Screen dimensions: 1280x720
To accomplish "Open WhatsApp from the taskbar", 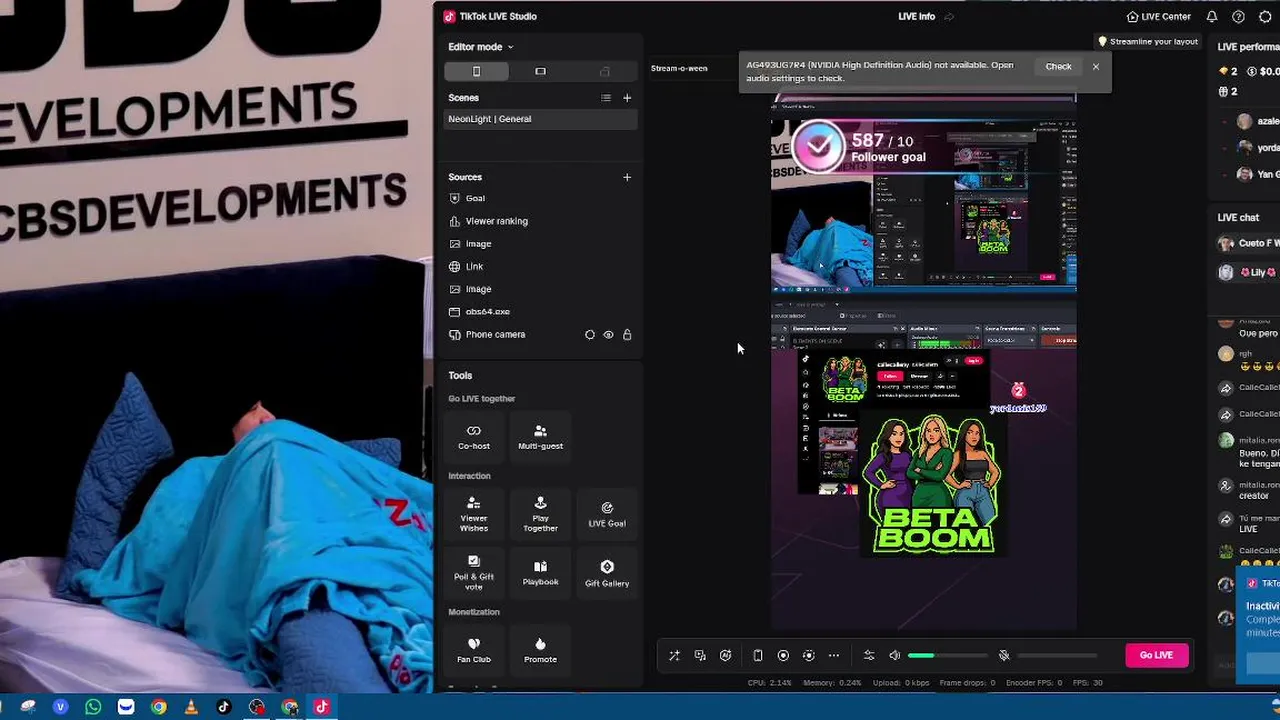I will (93, 707).
